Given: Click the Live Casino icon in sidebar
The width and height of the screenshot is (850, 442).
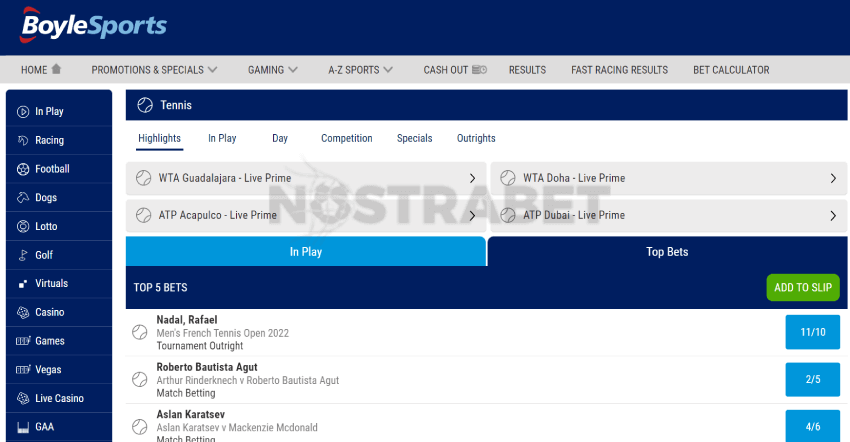Looking at the screenshot, I should coord(23,398).
